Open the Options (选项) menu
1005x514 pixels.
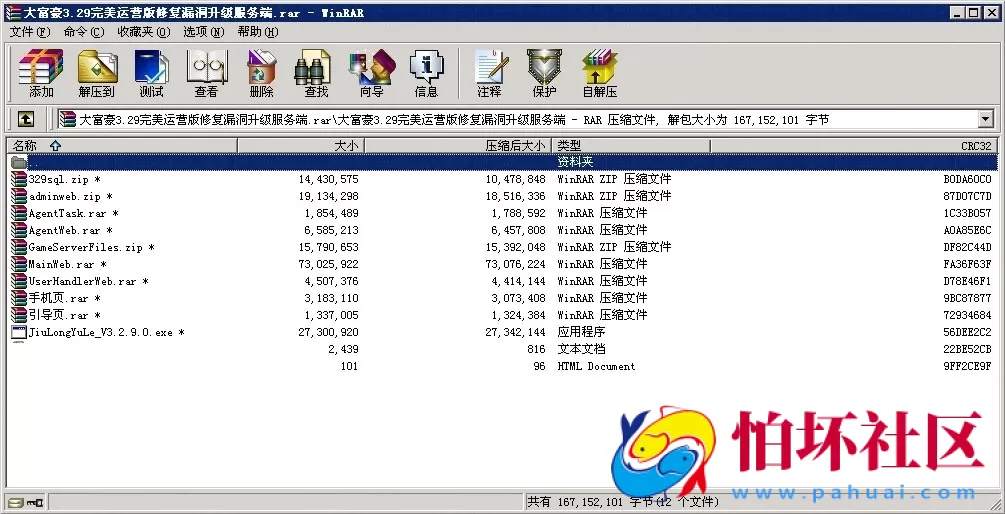(204, 31)
